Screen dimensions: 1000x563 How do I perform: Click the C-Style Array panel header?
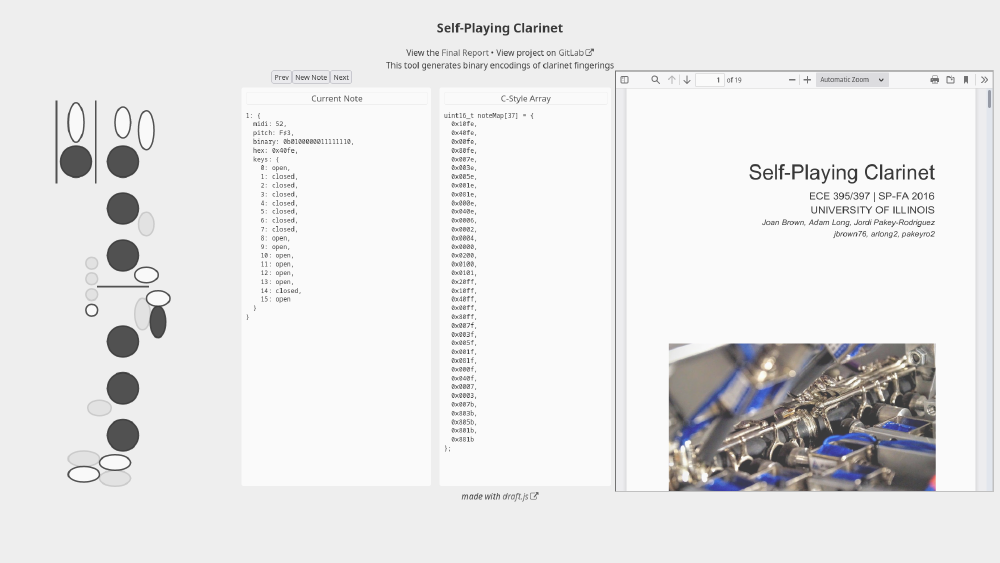coord(526,98)
